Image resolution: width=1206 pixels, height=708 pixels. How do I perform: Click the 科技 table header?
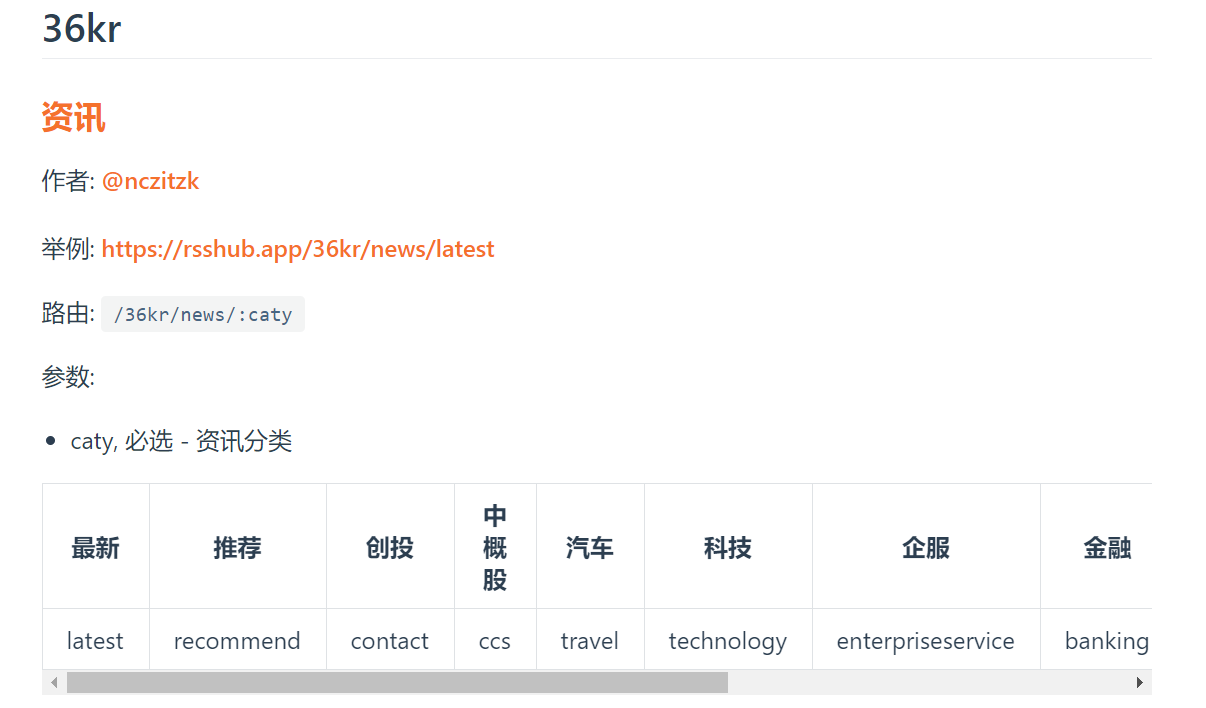(727, 548)
